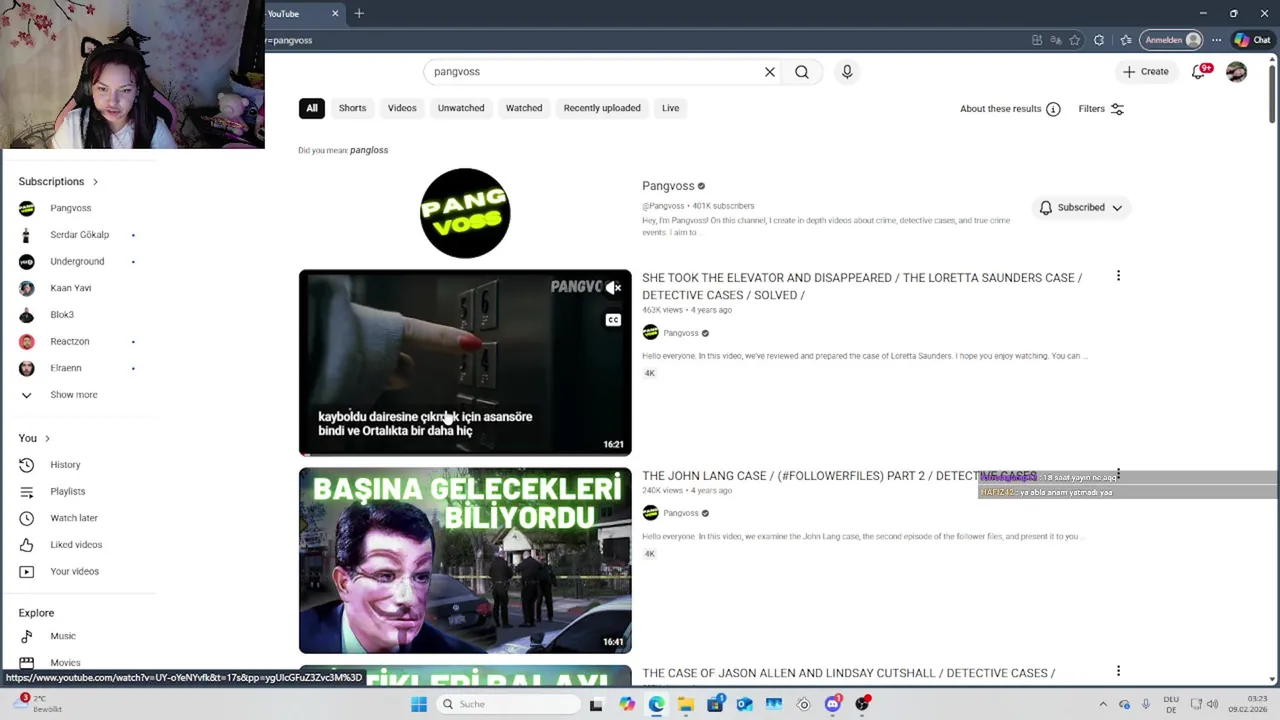Open the Jason Allen and Lindsay Cutshall video title

(848, 673)
